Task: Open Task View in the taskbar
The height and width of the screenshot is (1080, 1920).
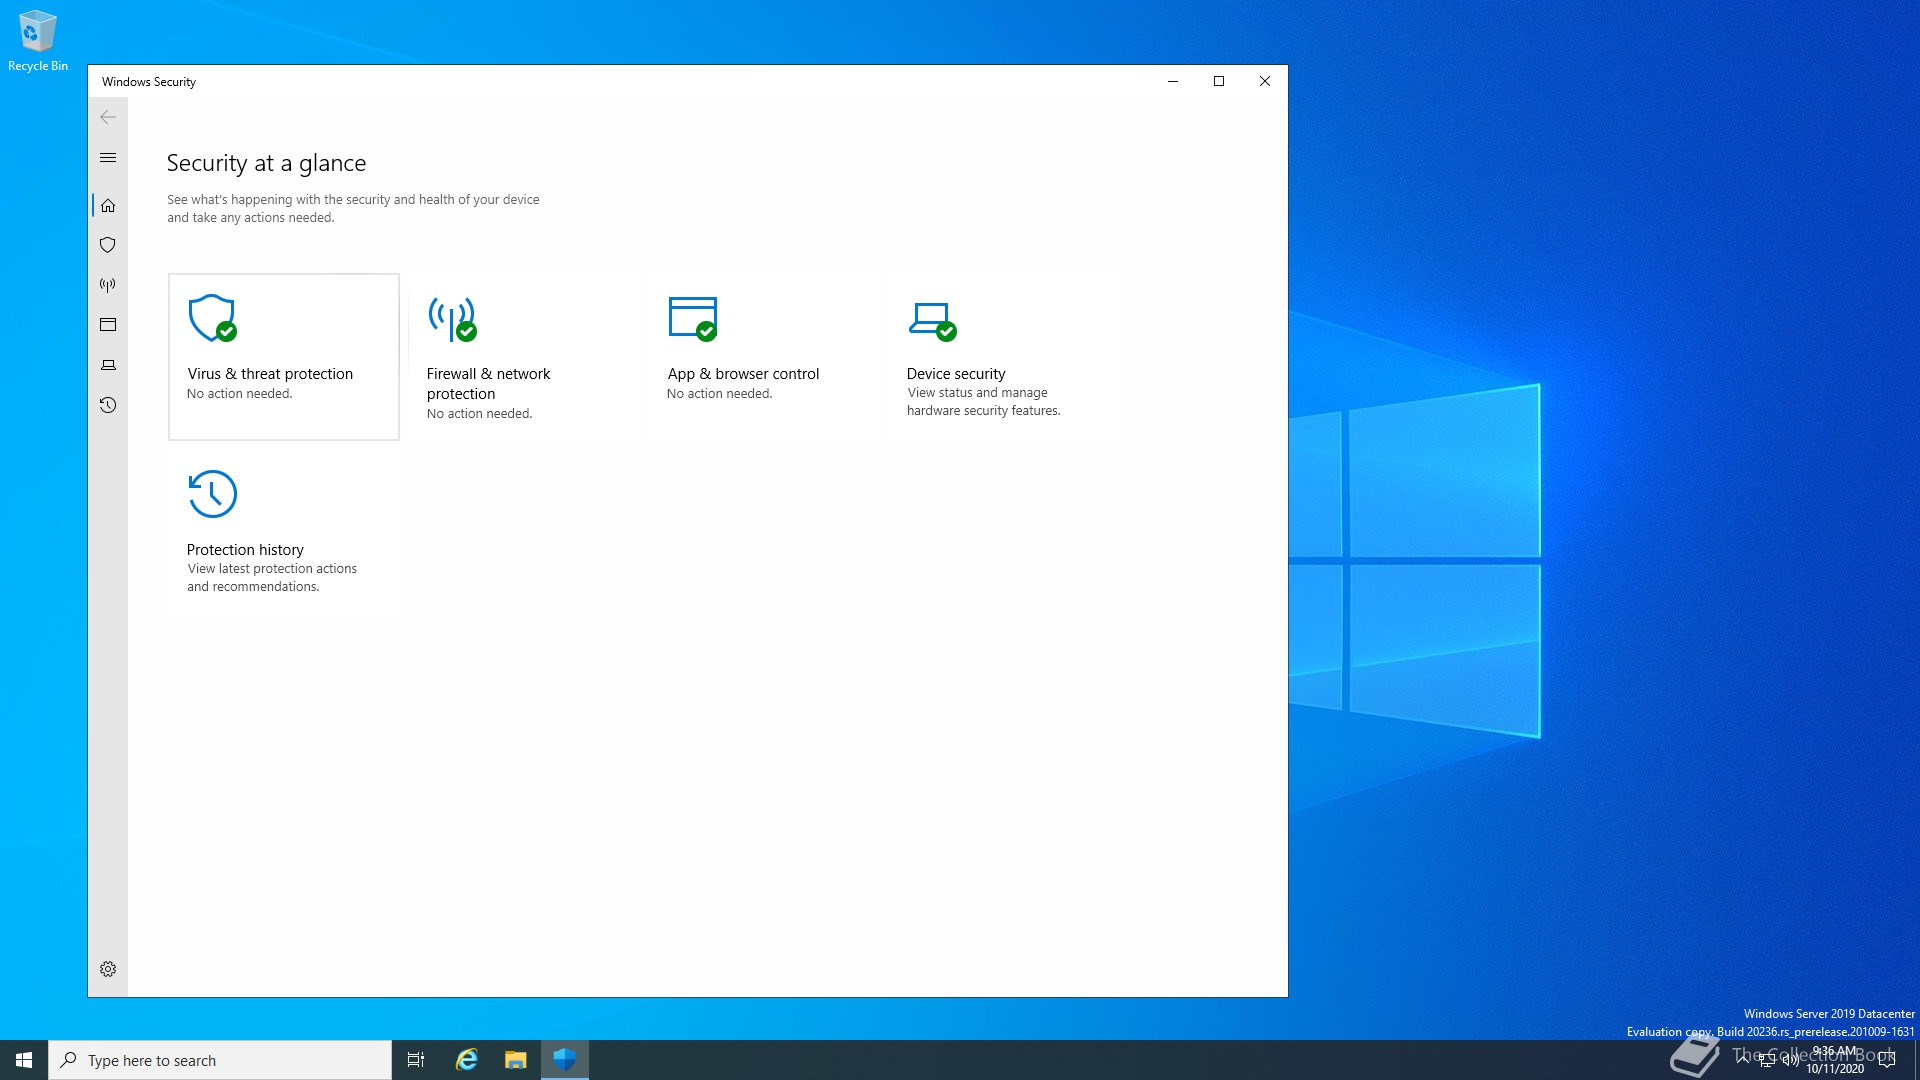Action: pyautogui.click(x=416, y=1060)
